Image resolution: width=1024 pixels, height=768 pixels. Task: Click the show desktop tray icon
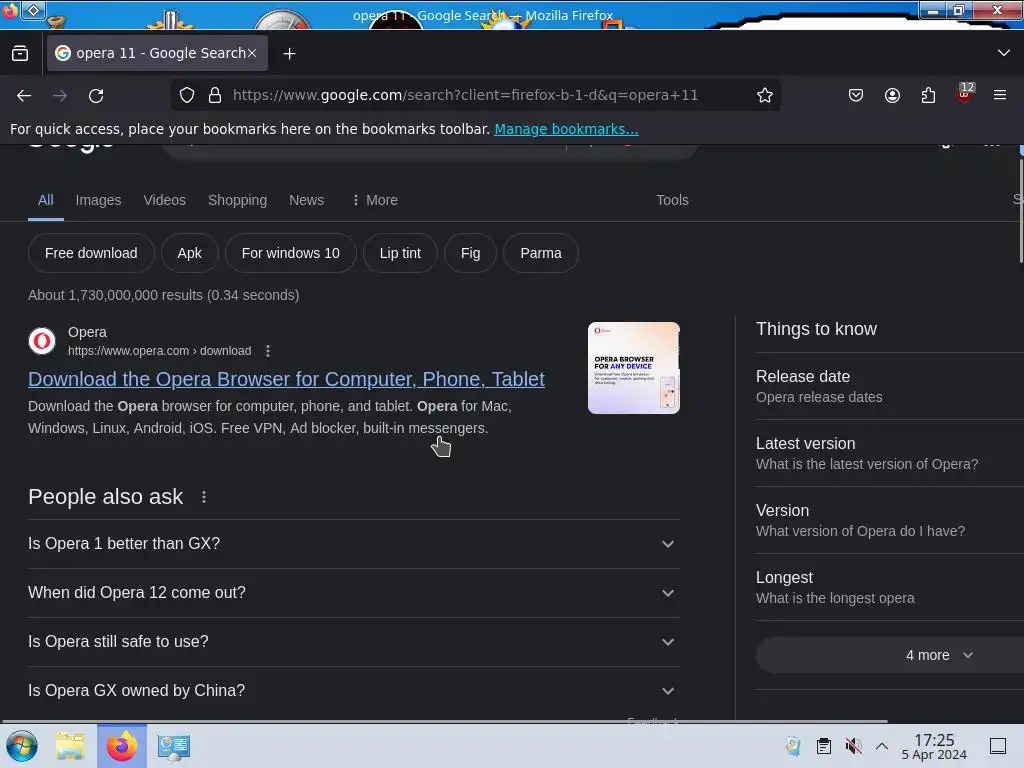pyautogui.click(x=998, y=746)
